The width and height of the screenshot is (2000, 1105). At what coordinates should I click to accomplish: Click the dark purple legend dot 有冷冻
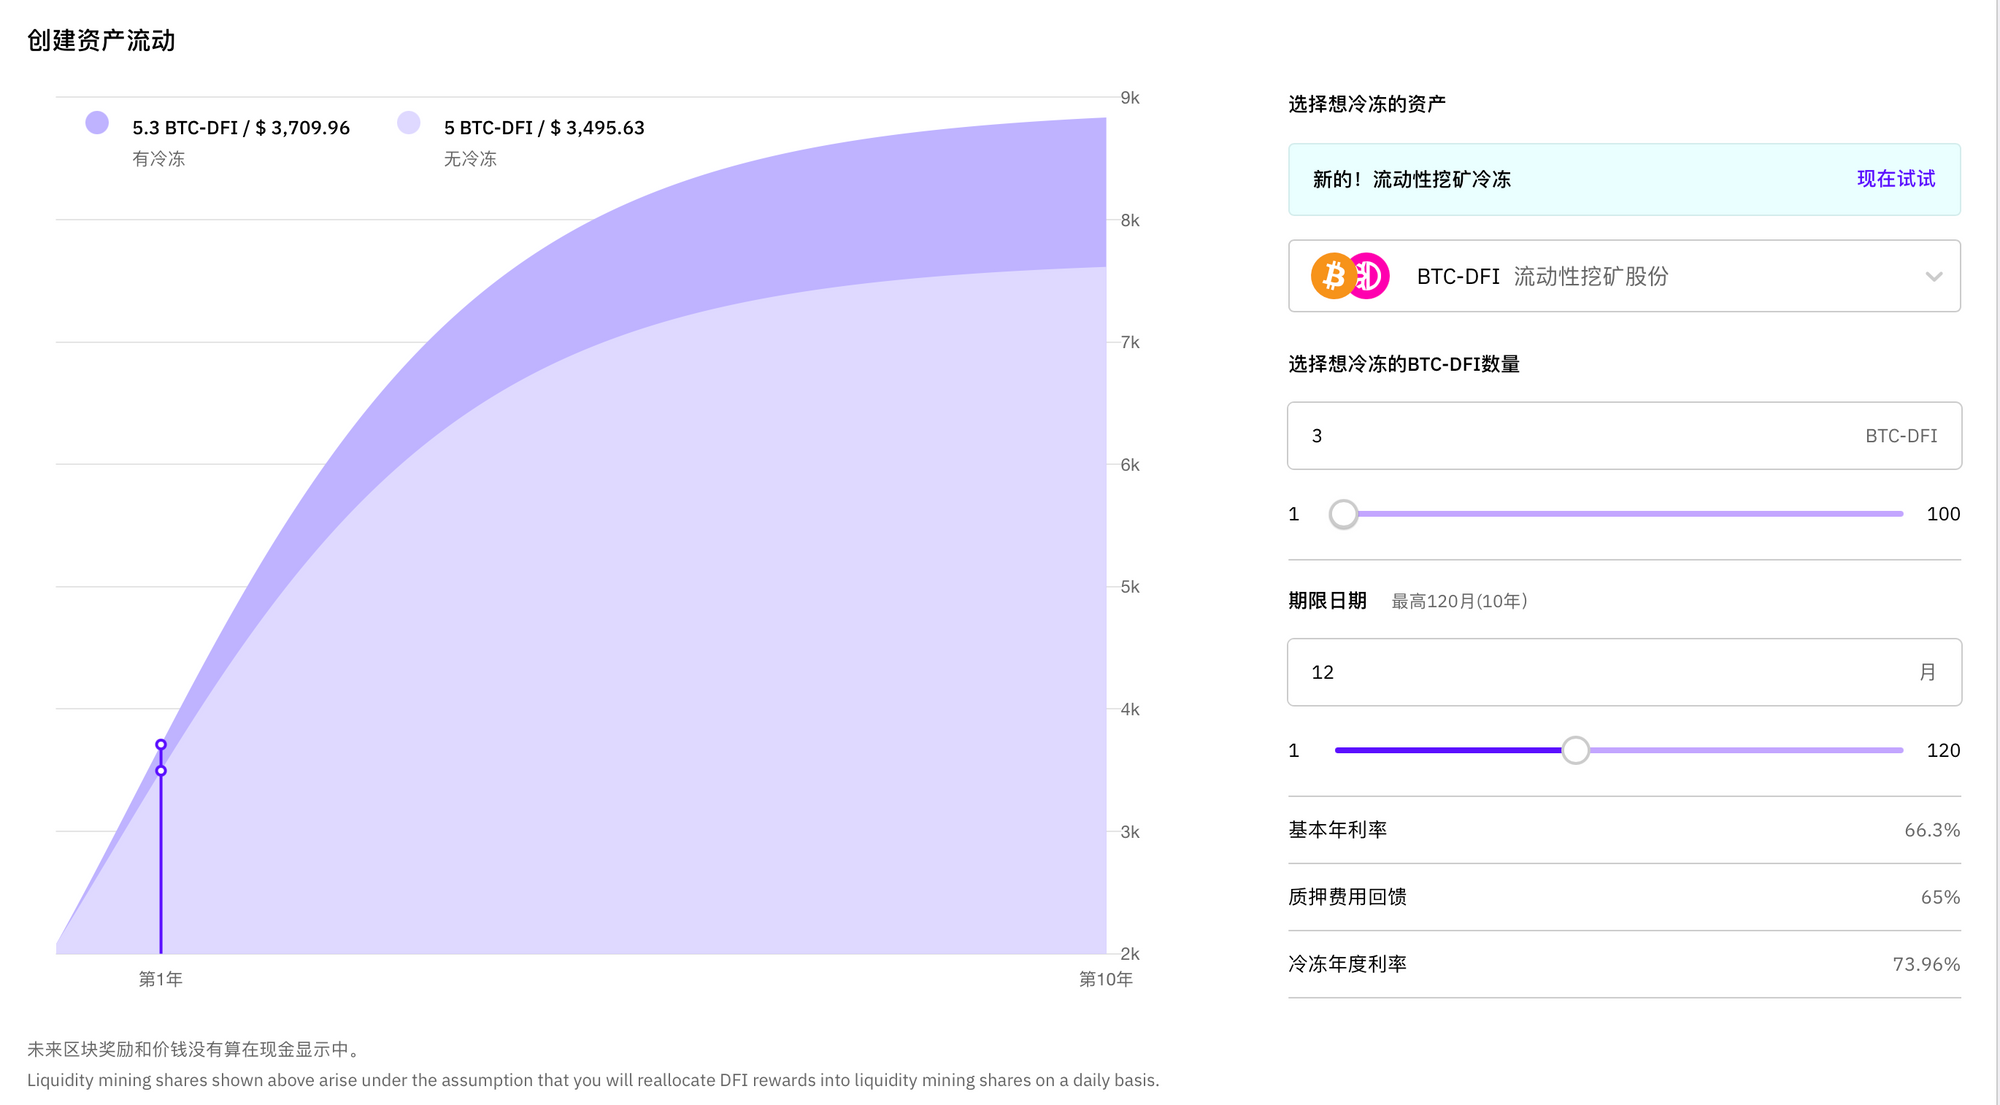tap(97, 123)
